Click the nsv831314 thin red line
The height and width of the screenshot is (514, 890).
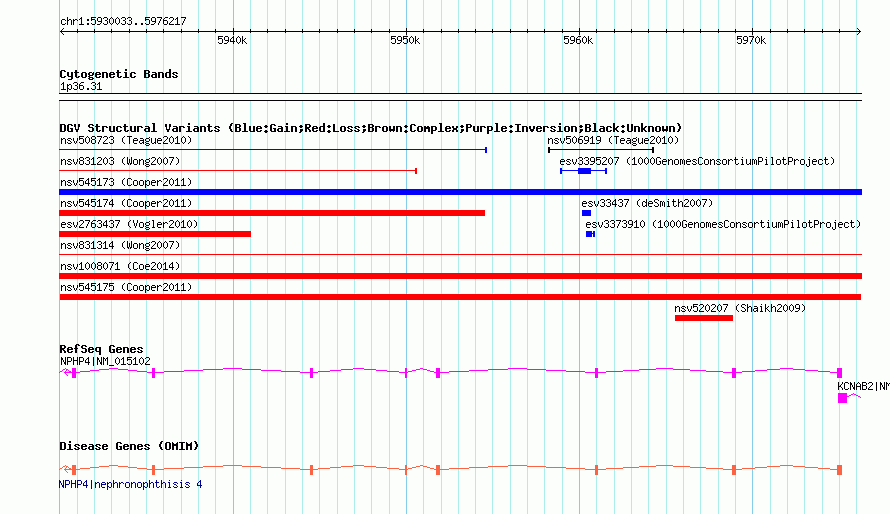click(460, 255)
